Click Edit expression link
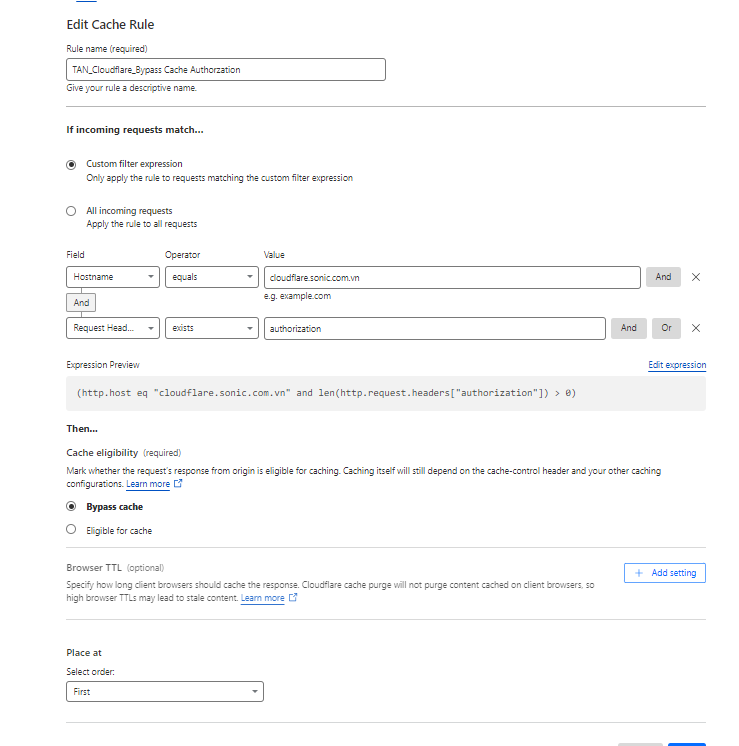The image size is (739, 746). click(x=676, y=365)
